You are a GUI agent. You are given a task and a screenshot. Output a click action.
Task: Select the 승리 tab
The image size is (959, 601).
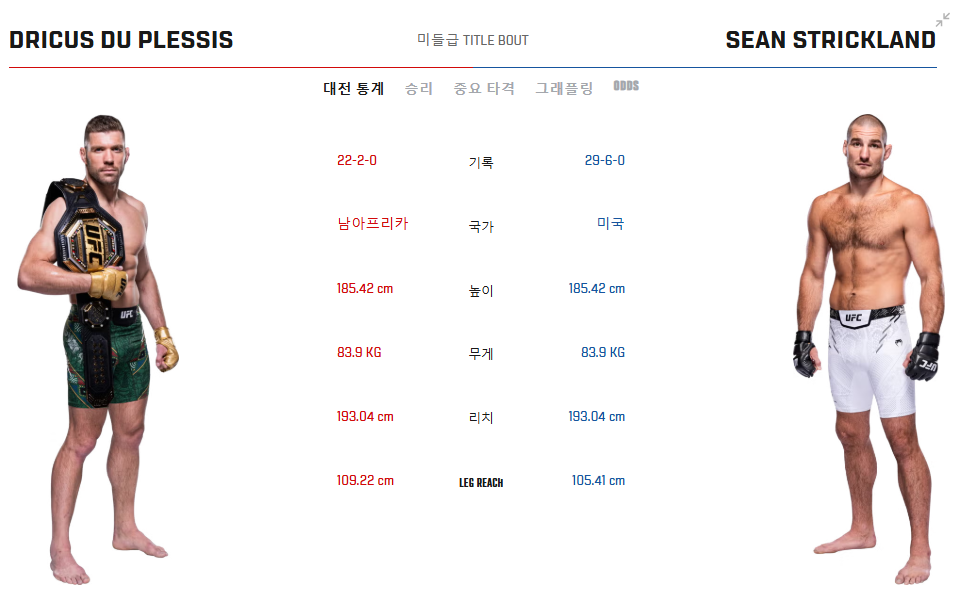pos(419,87)
